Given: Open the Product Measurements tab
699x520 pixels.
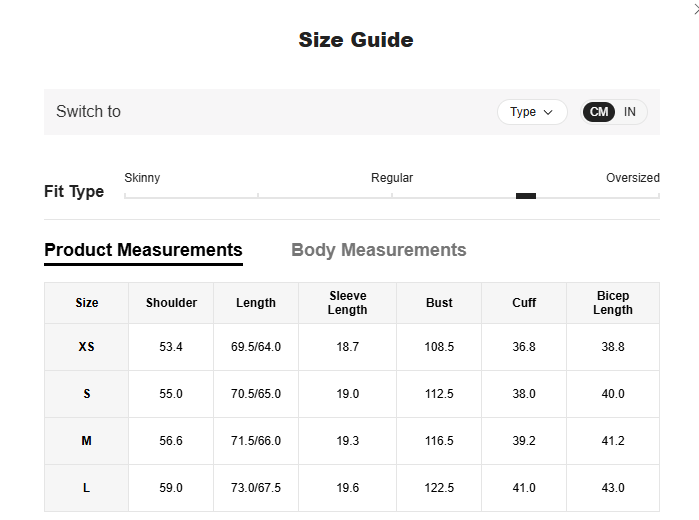Looking at the screenshot, I should (143, 250).
